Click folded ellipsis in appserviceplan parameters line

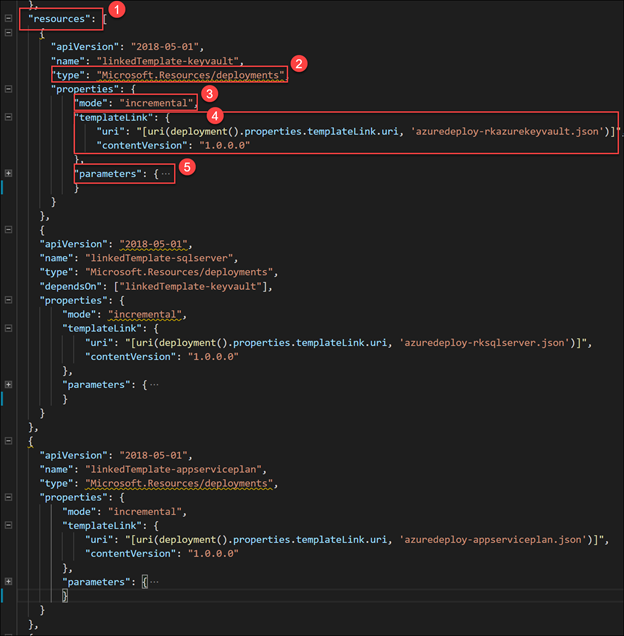pos(153,581)
